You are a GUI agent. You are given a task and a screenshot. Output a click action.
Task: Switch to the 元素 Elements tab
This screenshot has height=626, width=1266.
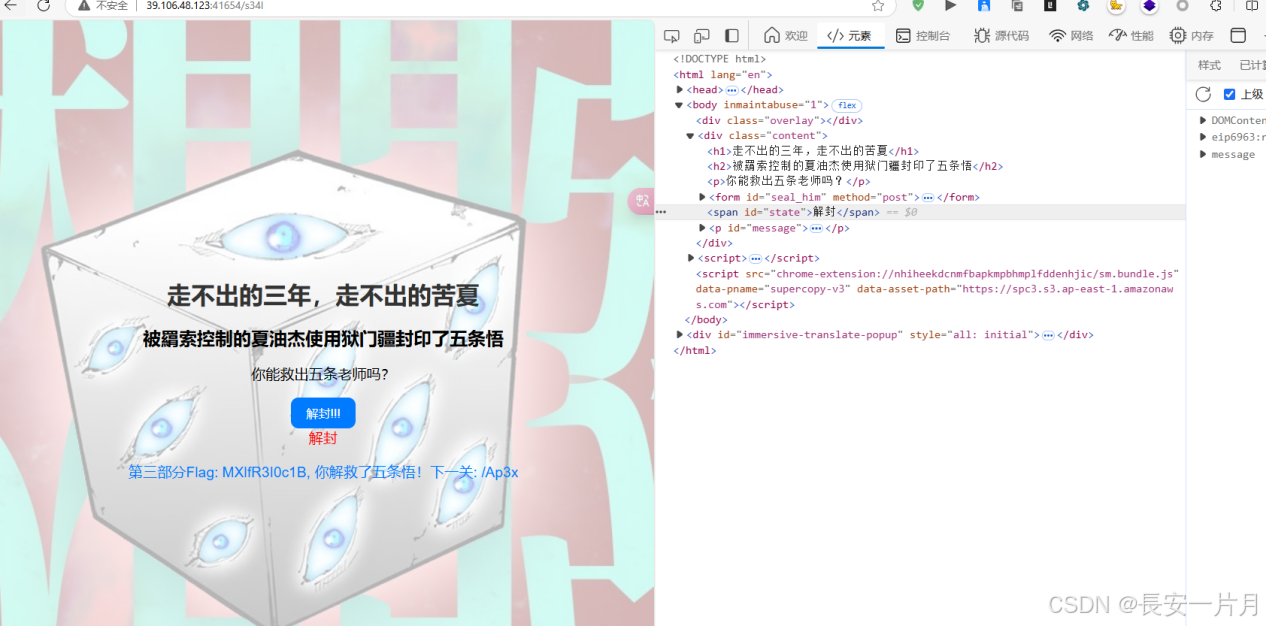[850, 36]
